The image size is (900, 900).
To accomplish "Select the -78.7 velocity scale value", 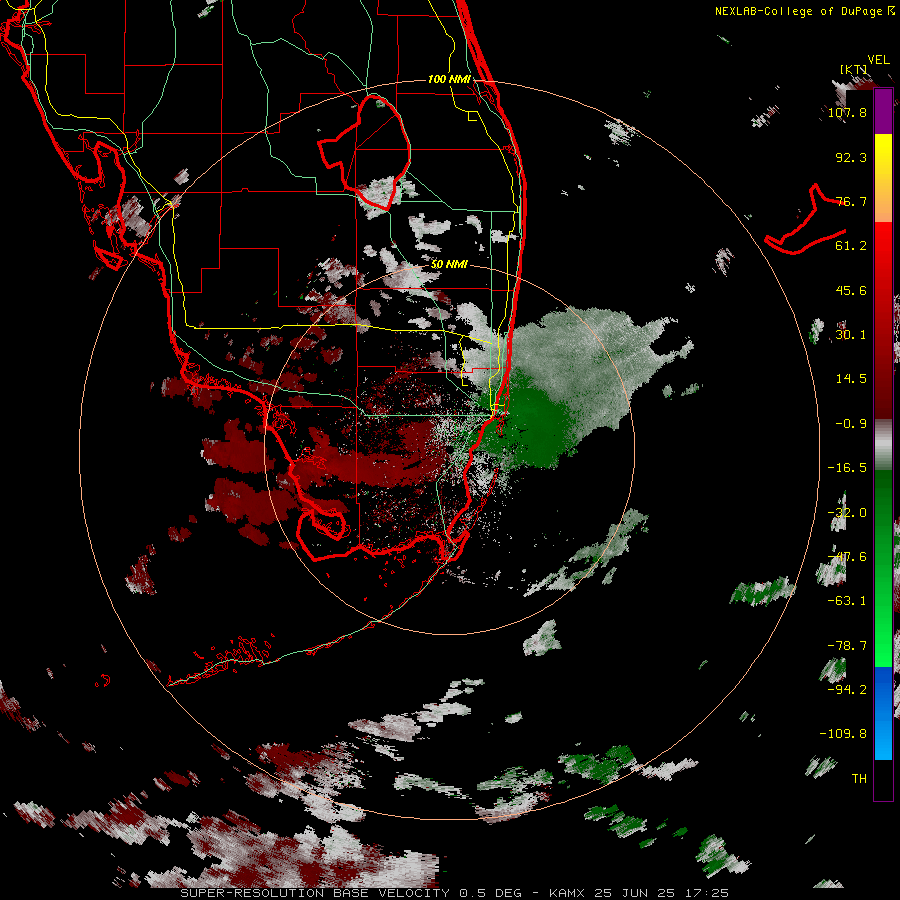I will point(847,646).
